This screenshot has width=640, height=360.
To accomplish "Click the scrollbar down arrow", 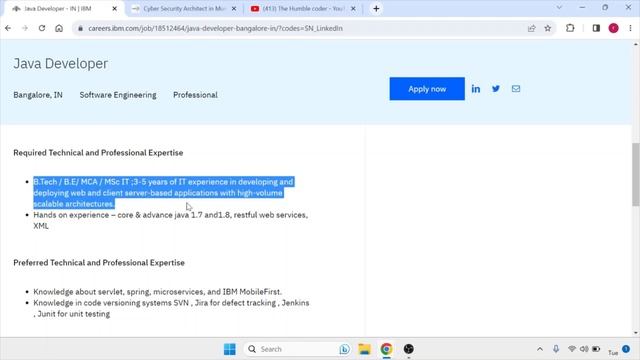I will click(x=636, y=333).
